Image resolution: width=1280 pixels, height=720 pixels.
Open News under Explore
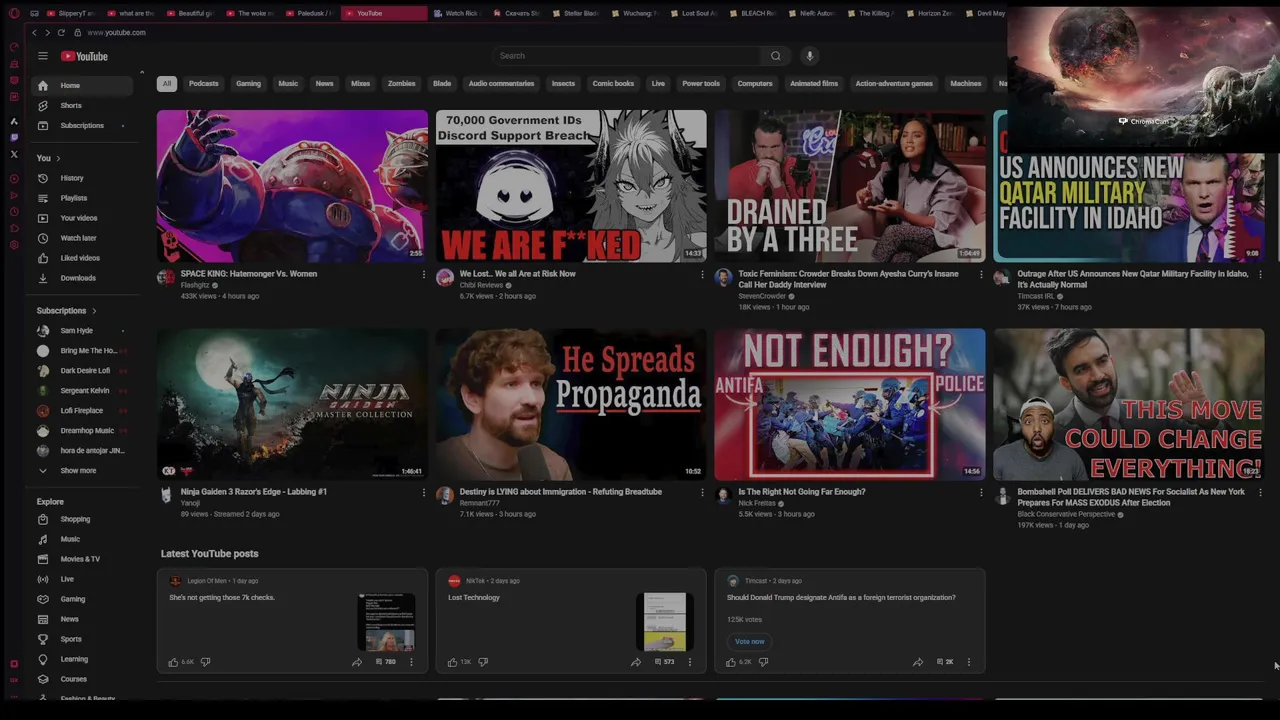point(81,619)
